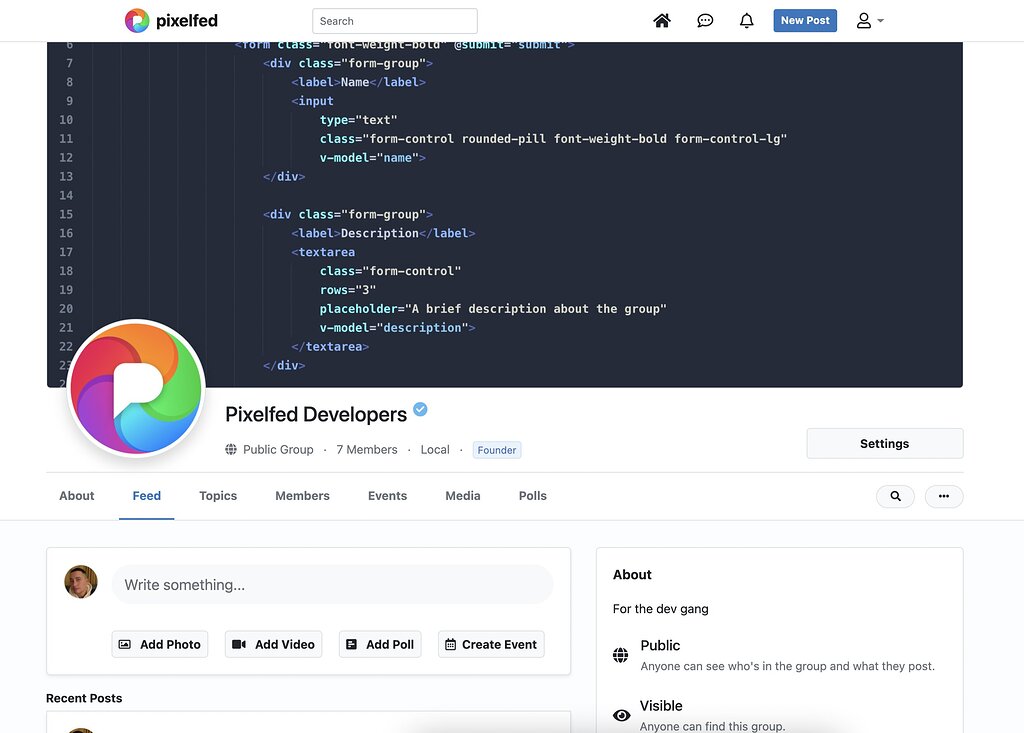
Task: Focus the top Search field
Action: click(x=394, y=21)
